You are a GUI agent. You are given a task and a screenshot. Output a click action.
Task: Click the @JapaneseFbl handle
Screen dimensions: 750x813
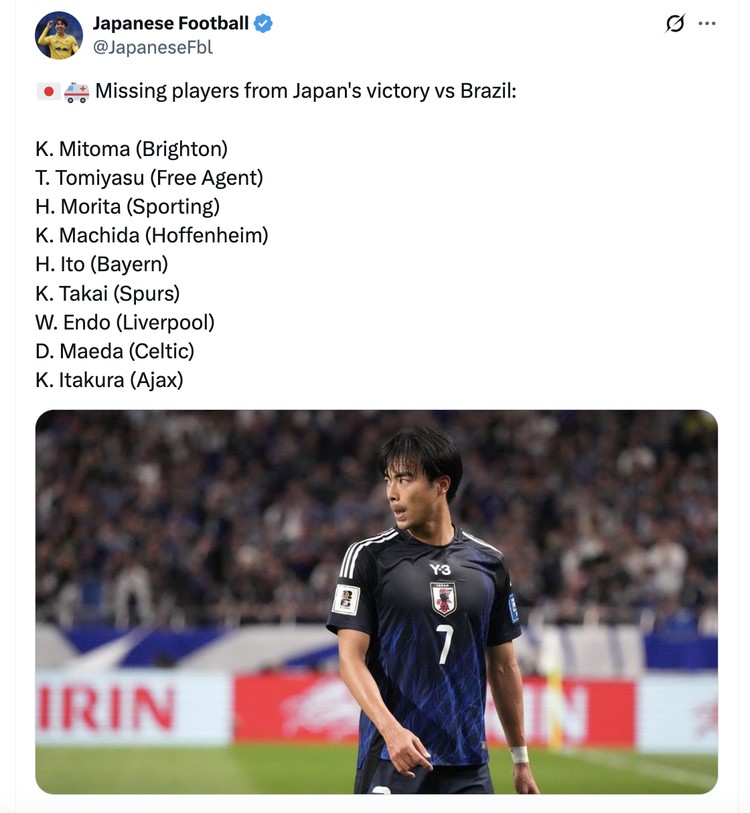pyautogui.click(x=152, y=47)
